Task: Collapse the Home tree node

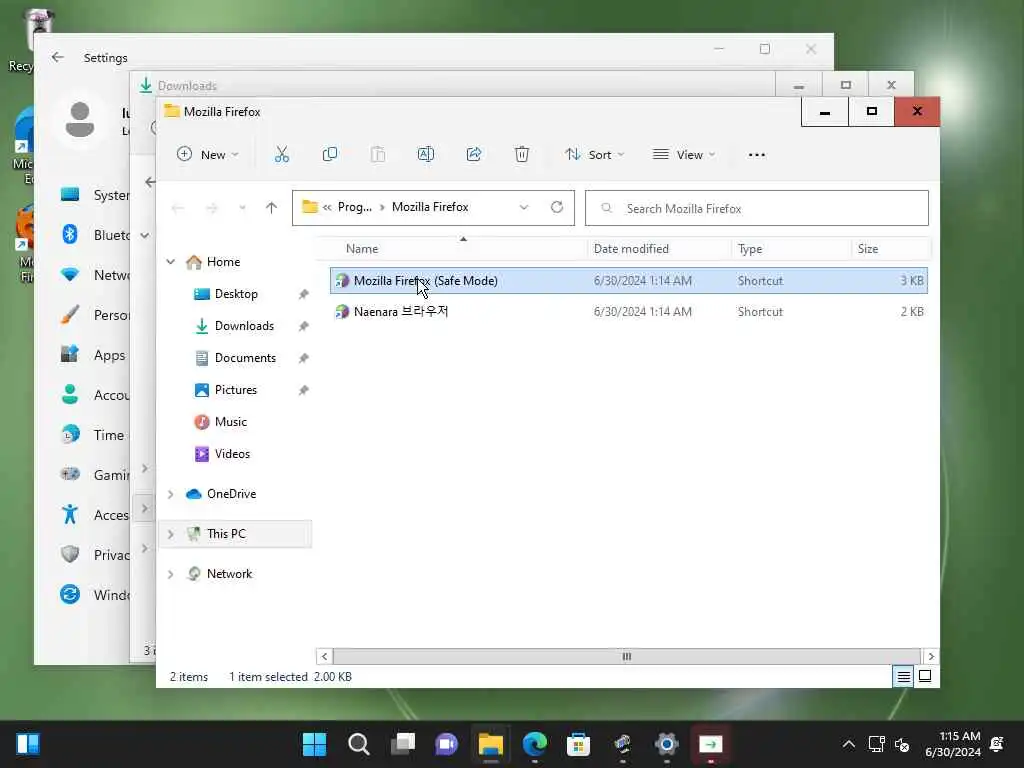Action: tap(170, 262)
